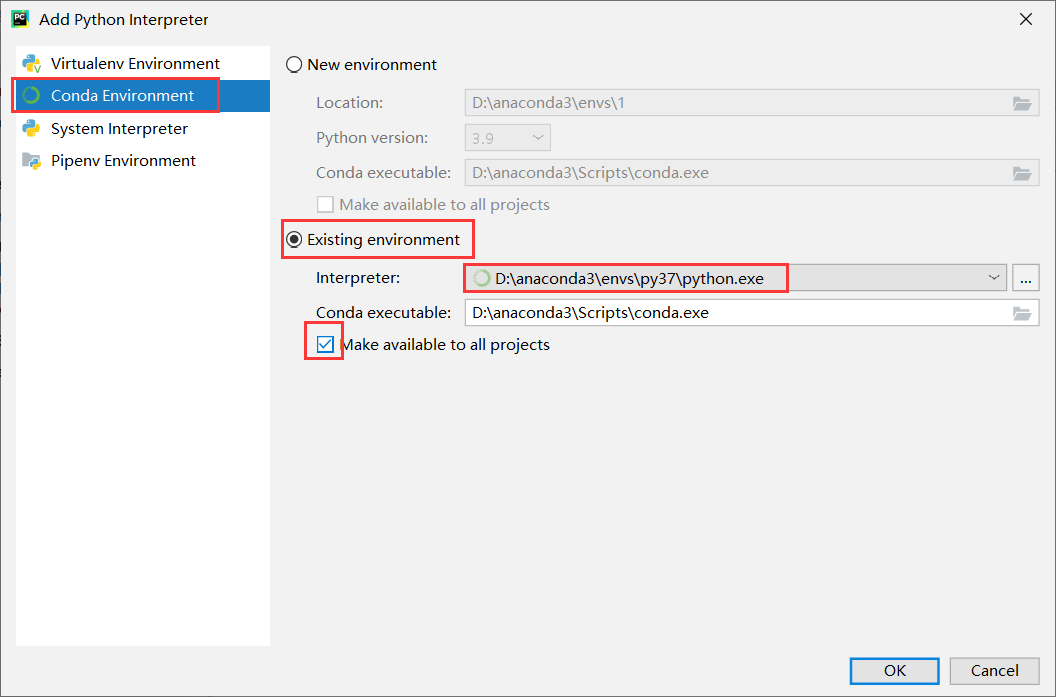The image size is (1056, 697).
Task: Open the Python version 3.9 dropdown
Action: 508,138
